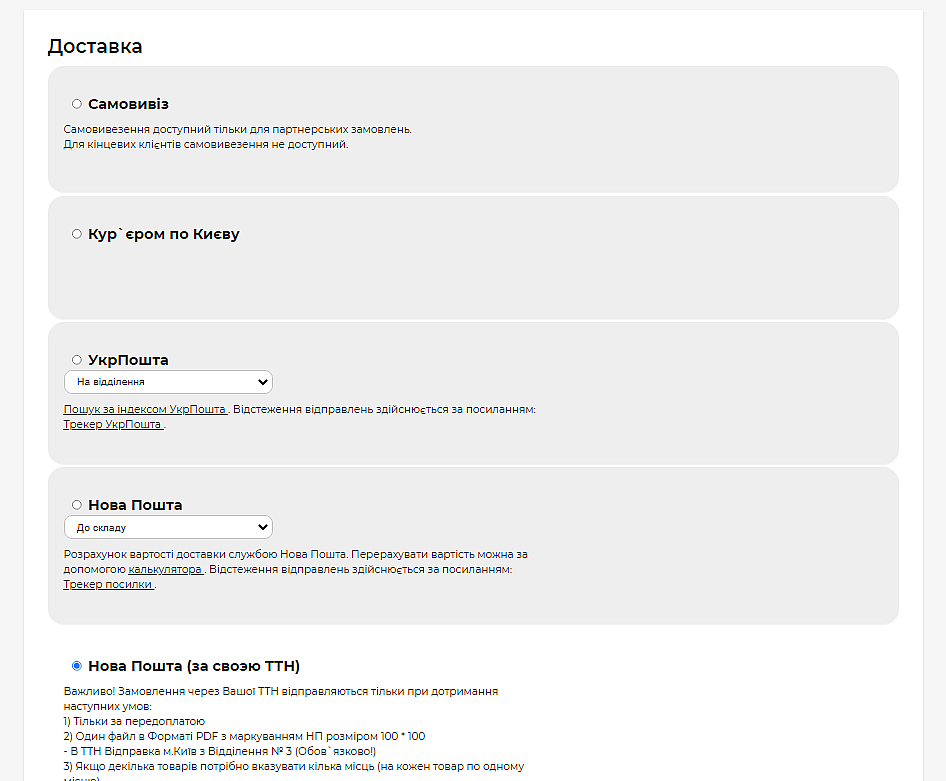Click text 'Самовивезення доступний тільки для партнерських замовлень.'

[x=238, y=129]
